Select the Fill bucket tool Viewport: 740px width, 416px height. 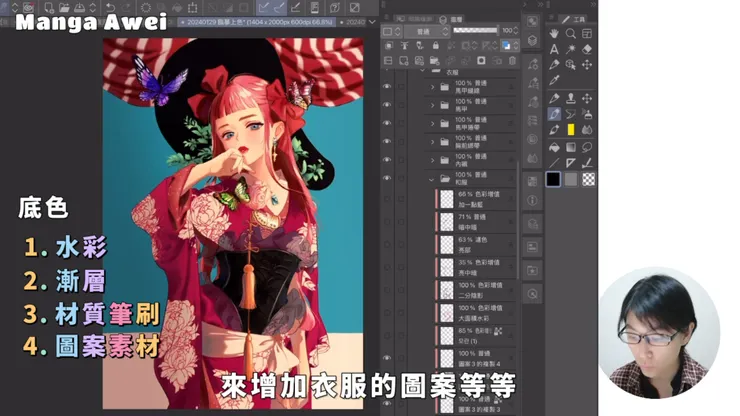click(554, 147)
